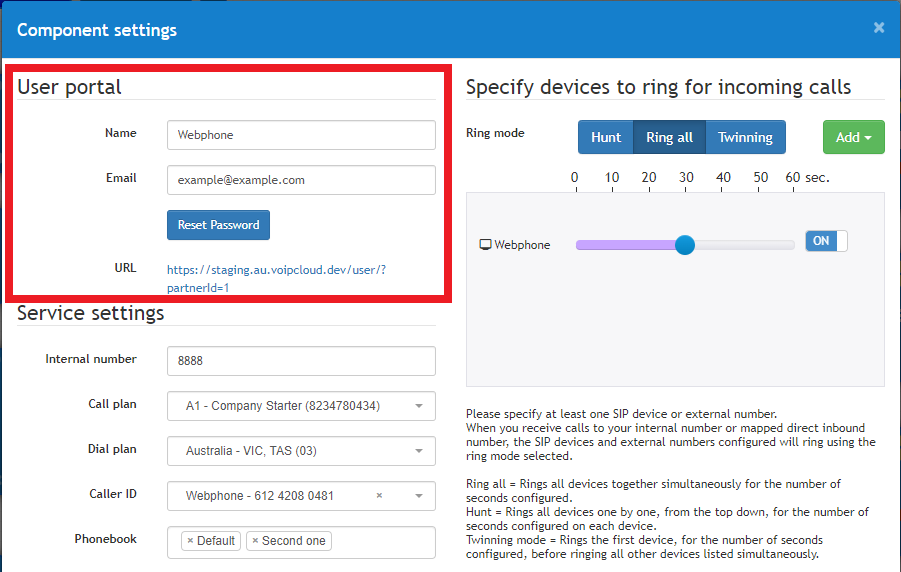Expand the Call plan dropdown
This screenshot has width=901, height=572.
point(418,406)
